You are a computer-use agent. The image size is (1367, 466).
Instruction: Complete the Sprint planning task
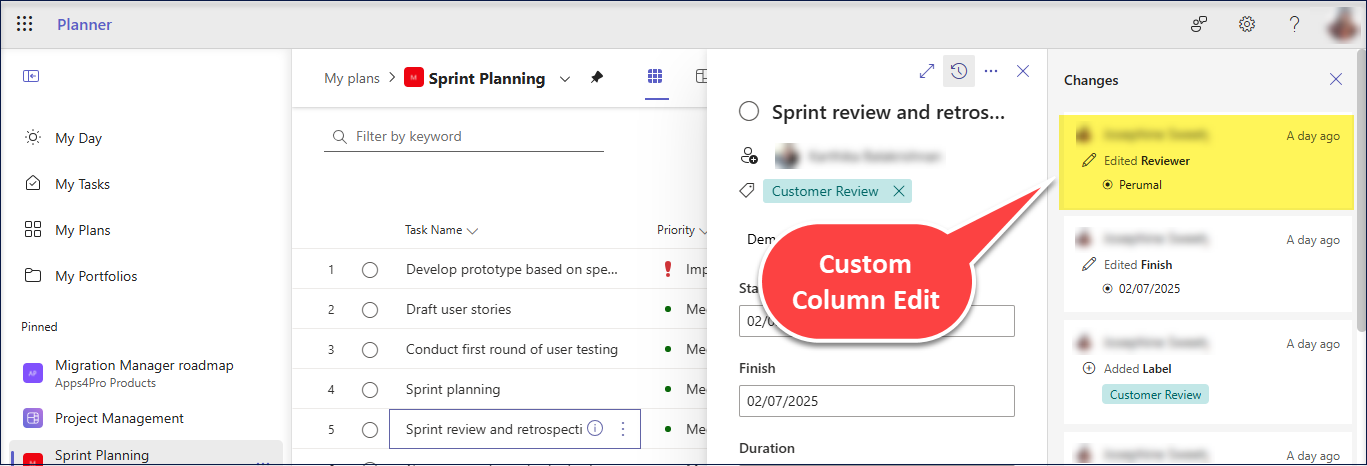[x=370, y=390]
